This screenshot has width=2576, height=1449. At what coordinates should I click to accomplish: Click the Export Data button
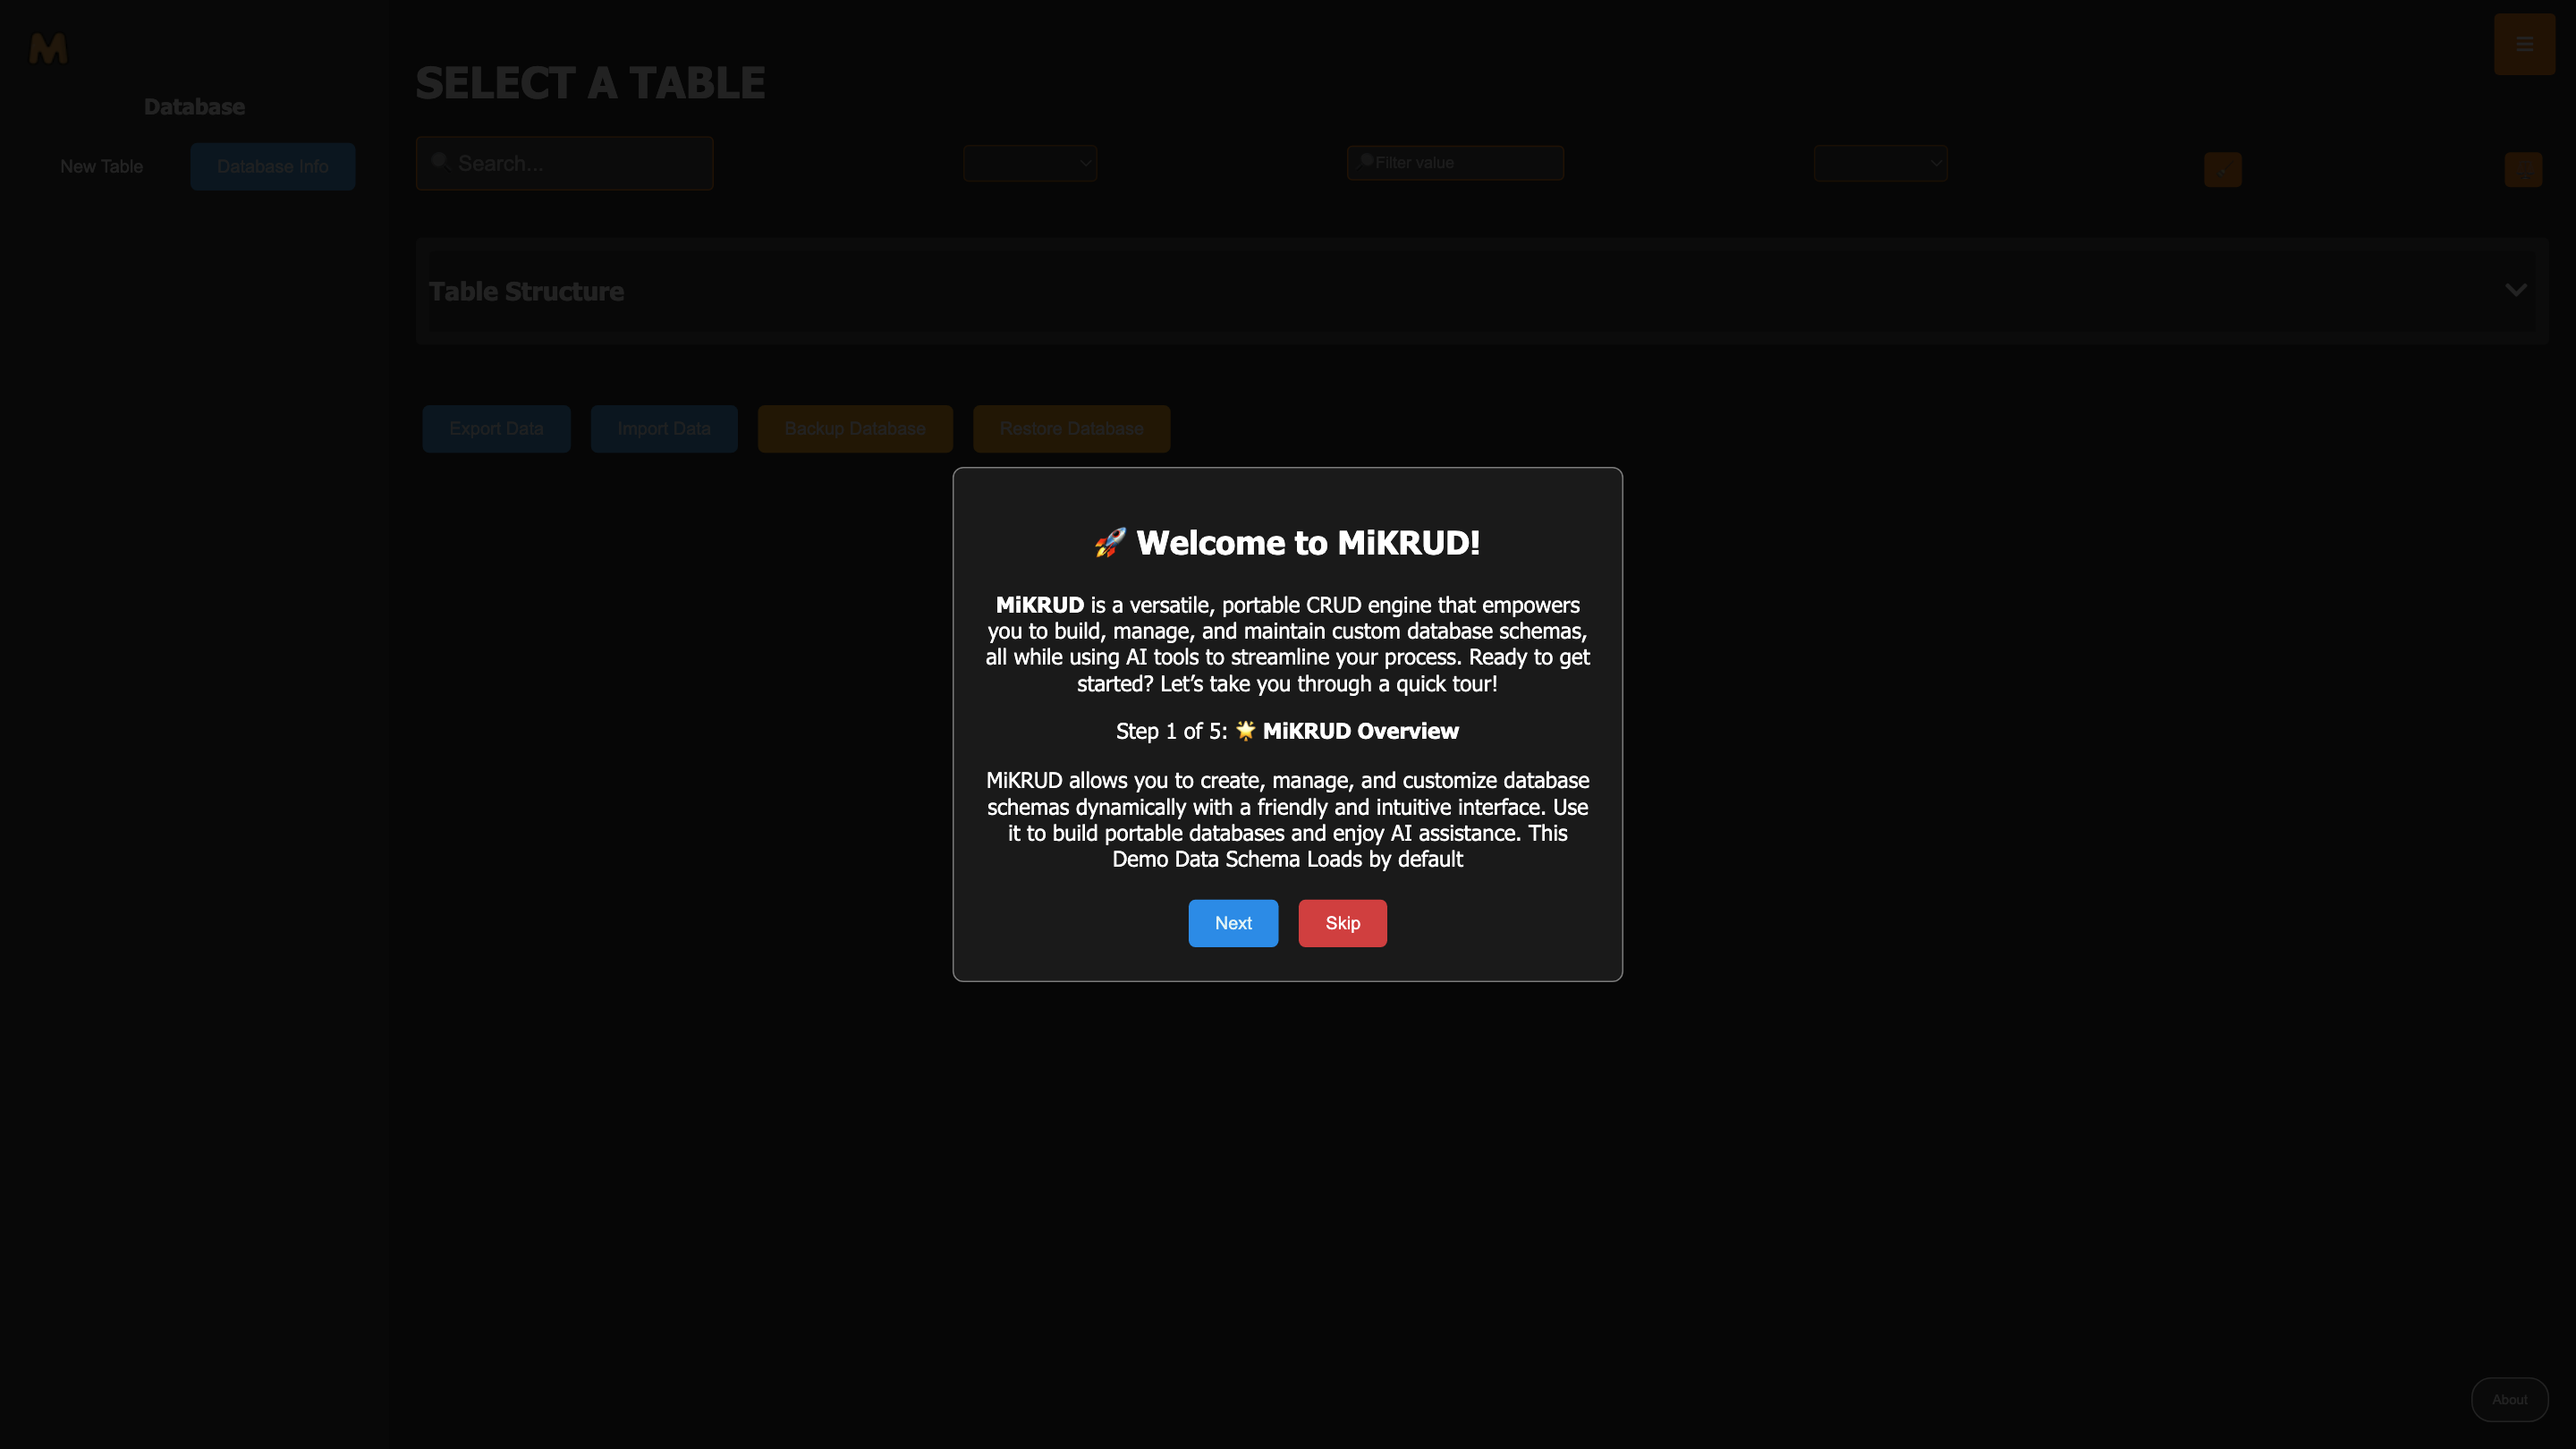click(496, 429)
